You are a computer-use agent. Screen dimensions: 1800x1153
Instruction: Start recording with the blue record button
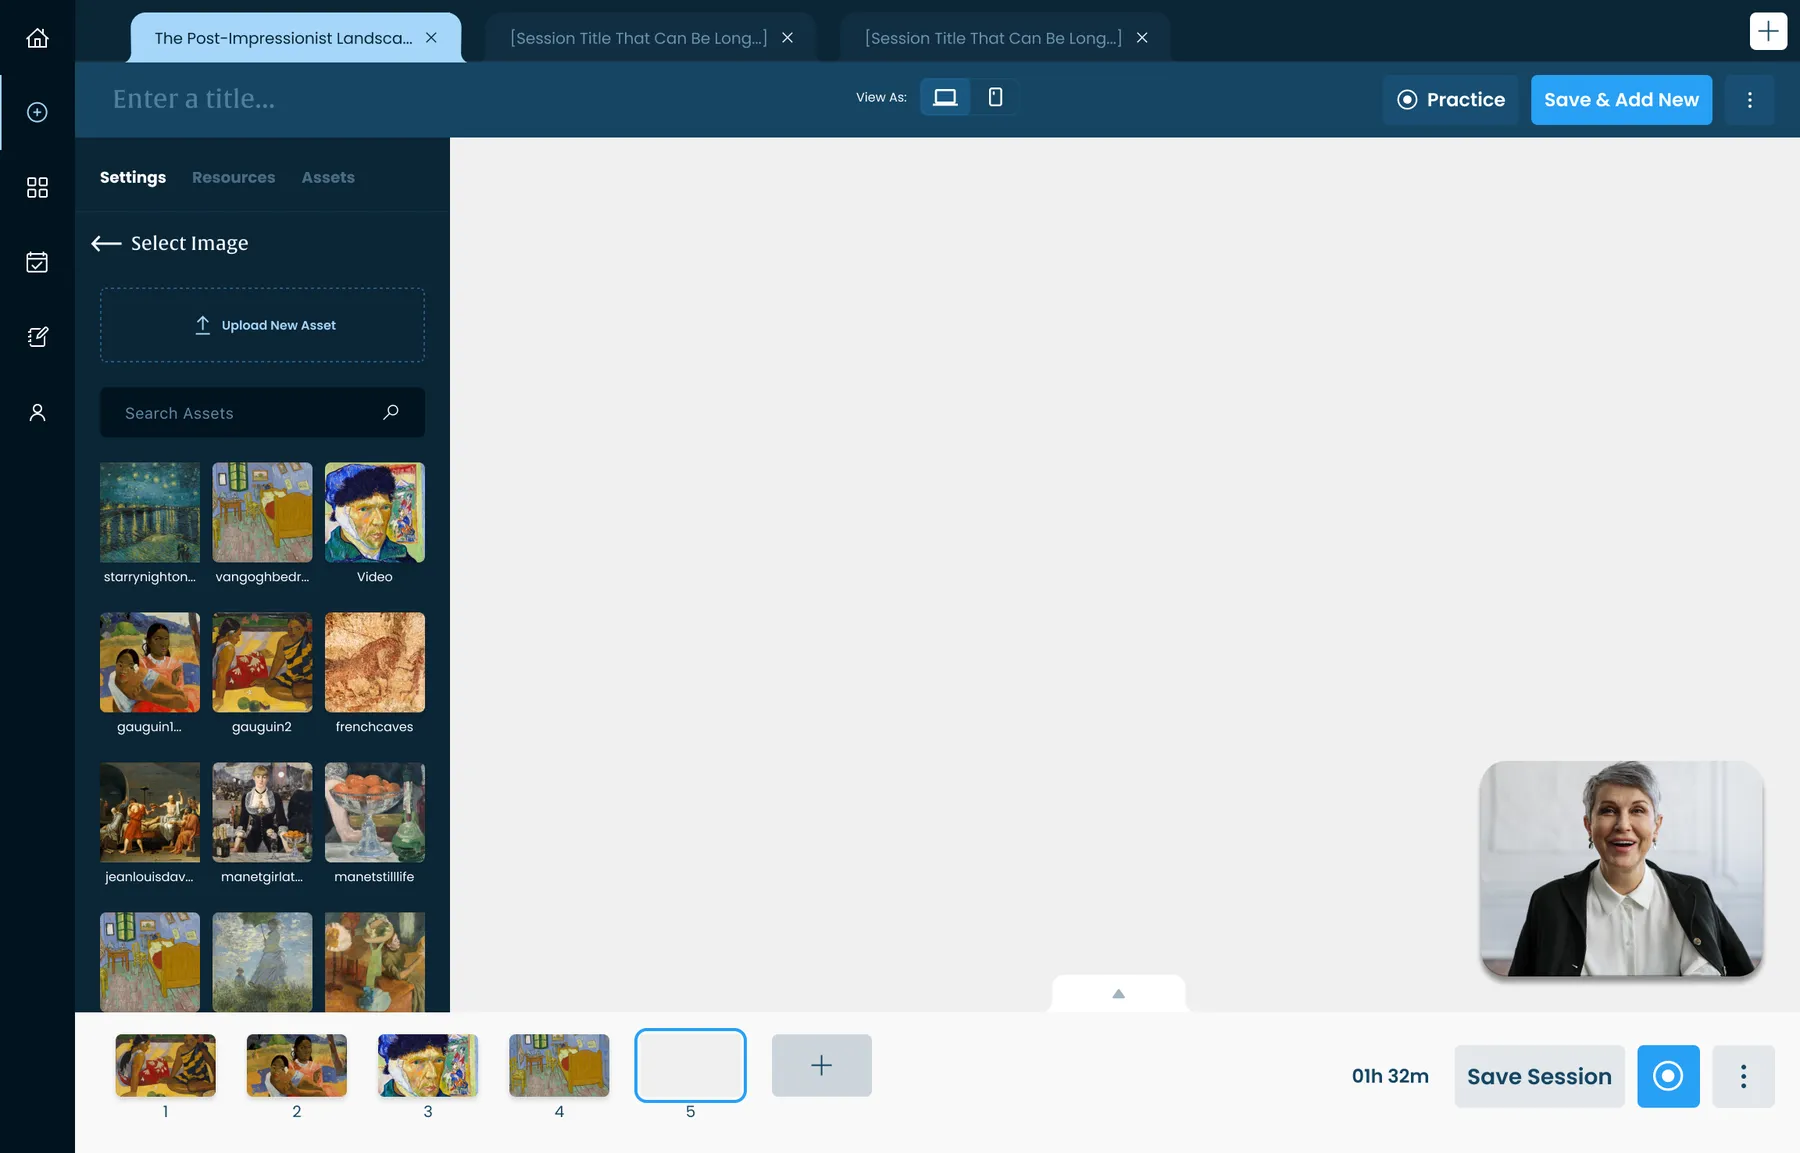tap(1668, 1076)
